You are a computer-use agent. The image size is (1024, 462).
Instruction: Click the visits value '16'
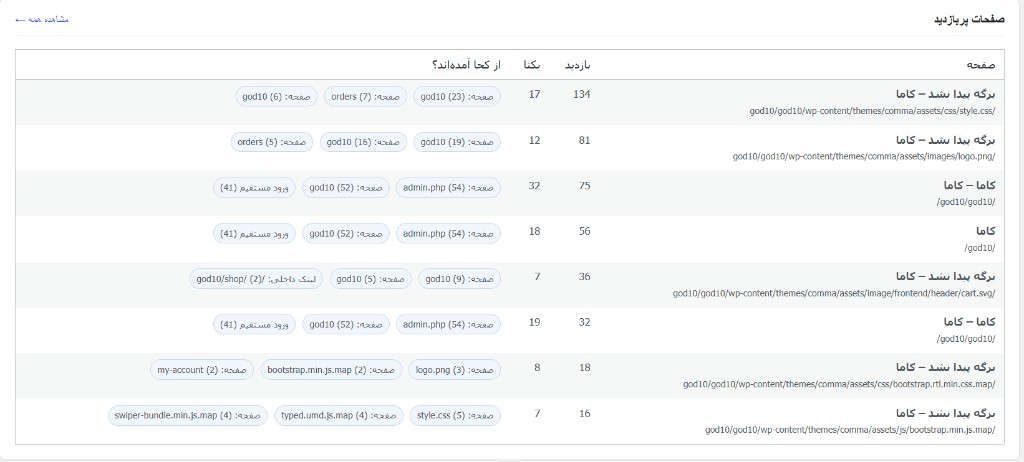pos(584,414)
